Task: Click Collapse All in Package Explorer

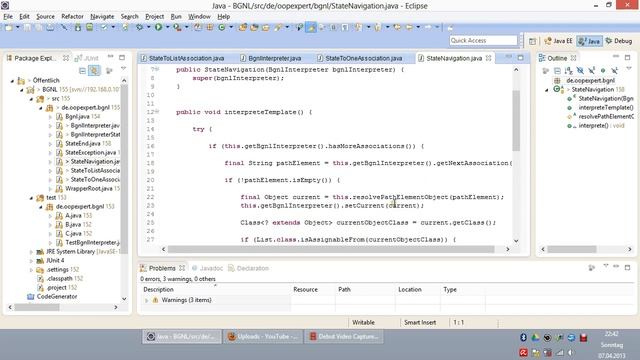Action: tap(82, 70)
